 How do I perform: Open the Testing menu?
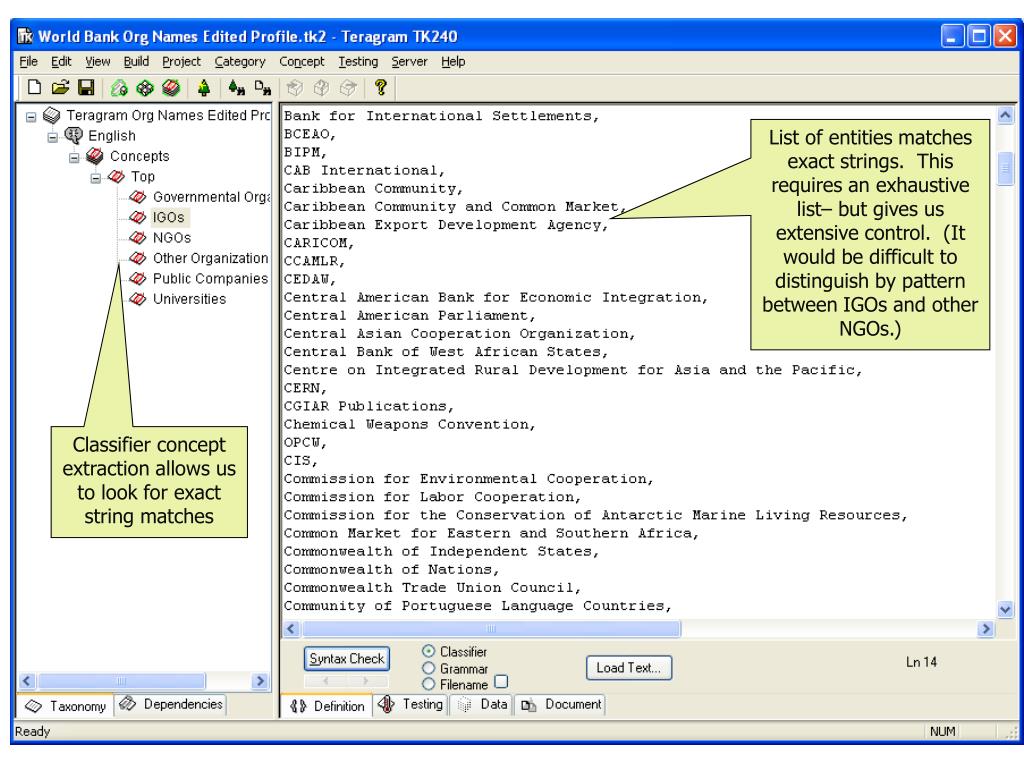click(358, 61)
